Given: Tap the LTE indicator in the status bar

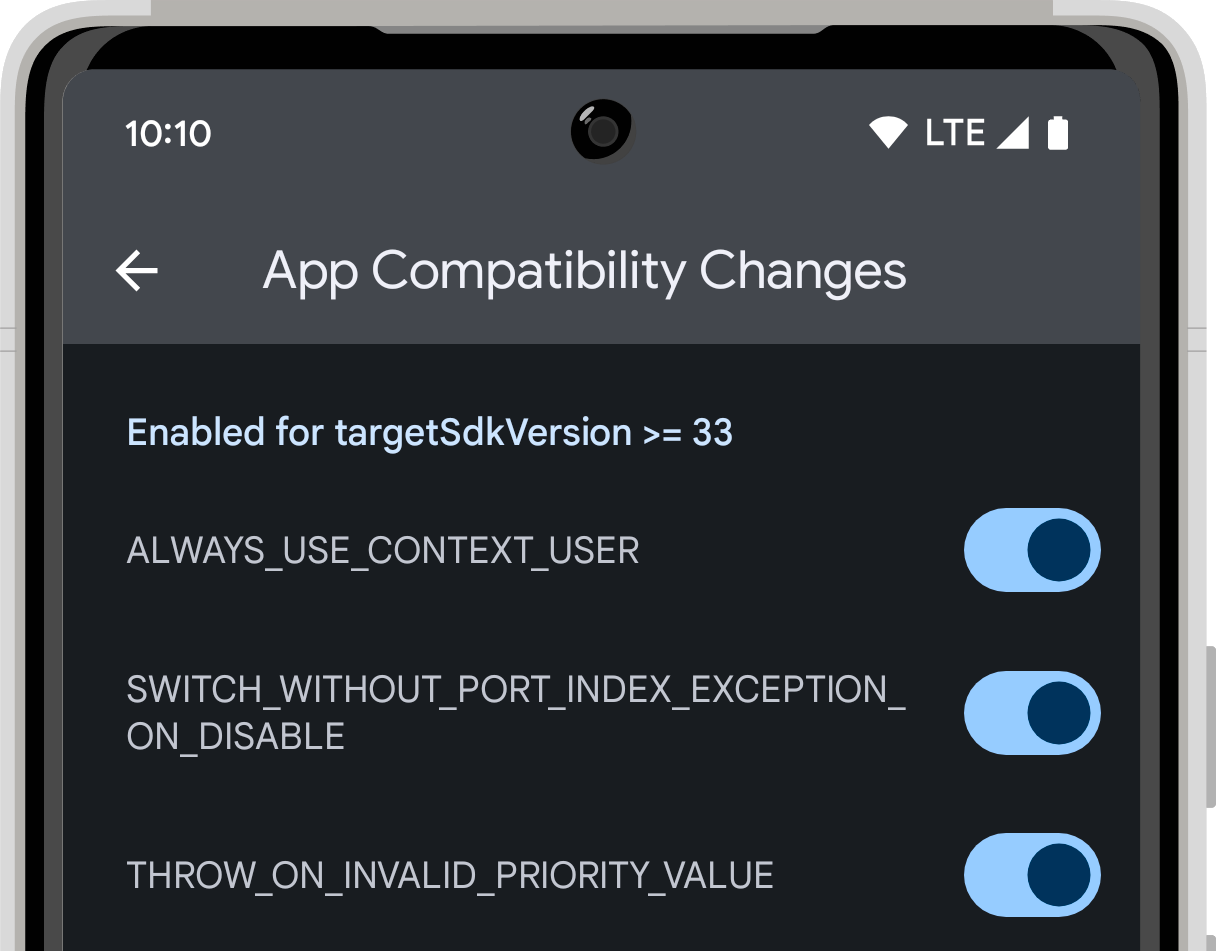Looking at the screenshot, I should (955, 132).
